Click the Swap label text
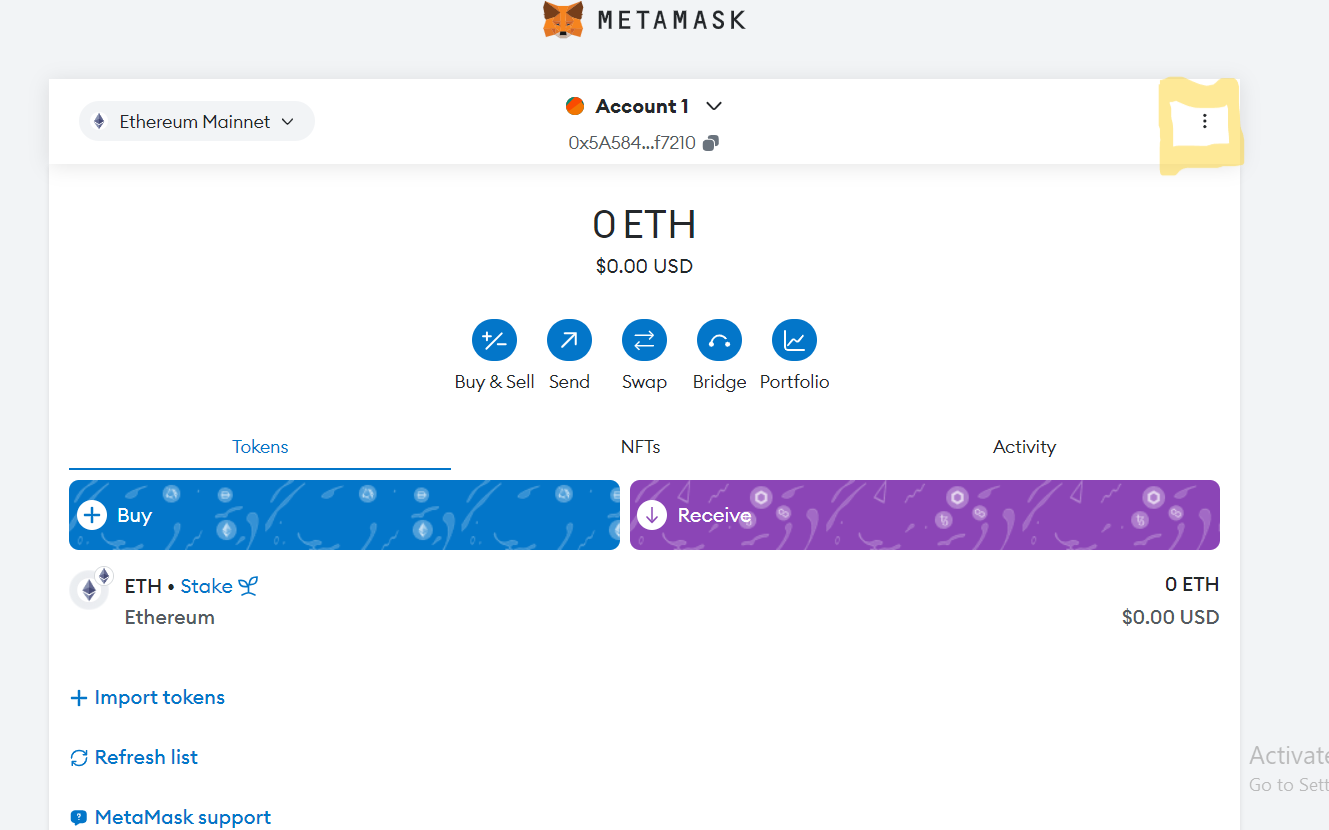This screenshot has width=1329, height=830. 644,382
